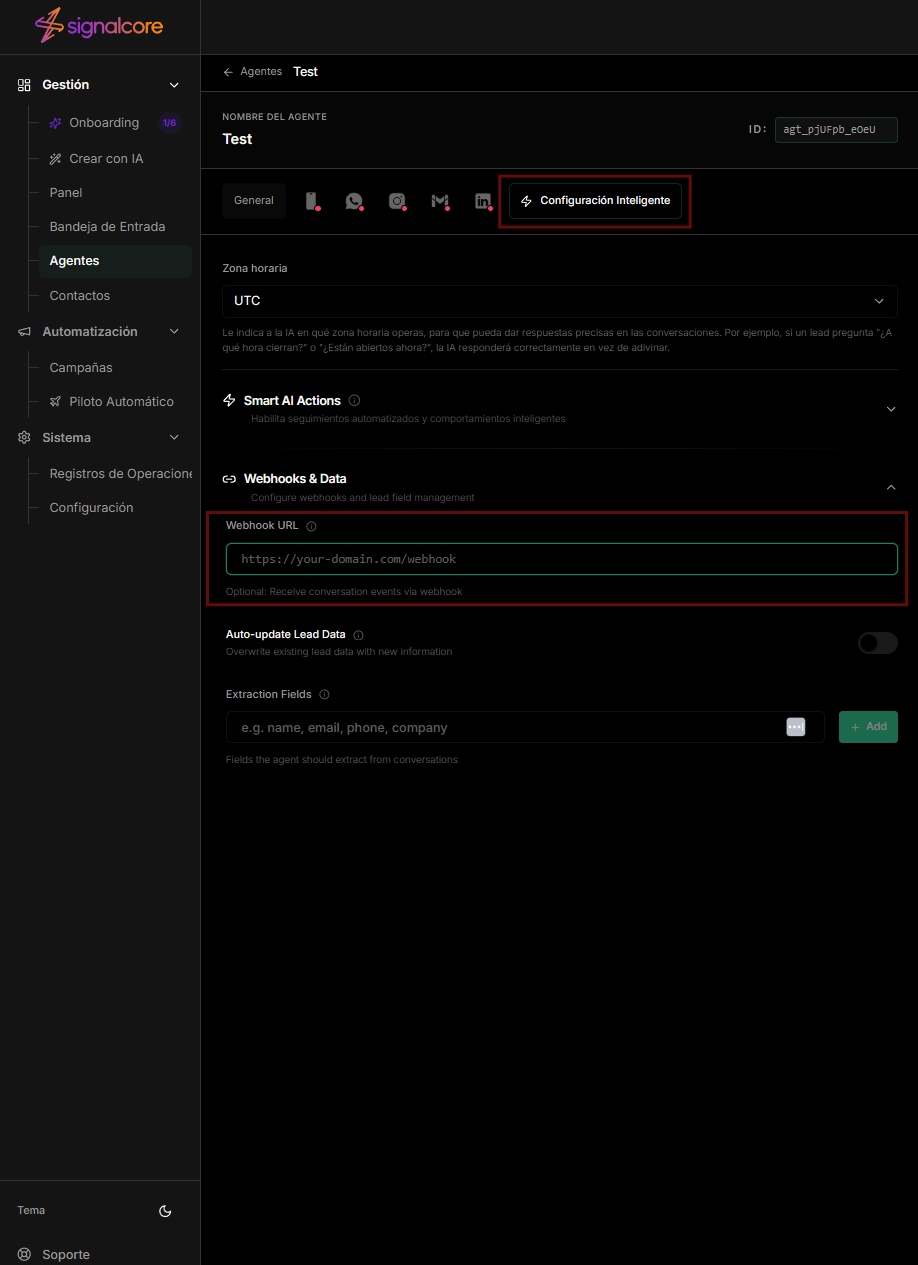Open Registros de Operaciones
Image resolution: width=918 pixels, height=1265 pixels.
coord(120,474)
